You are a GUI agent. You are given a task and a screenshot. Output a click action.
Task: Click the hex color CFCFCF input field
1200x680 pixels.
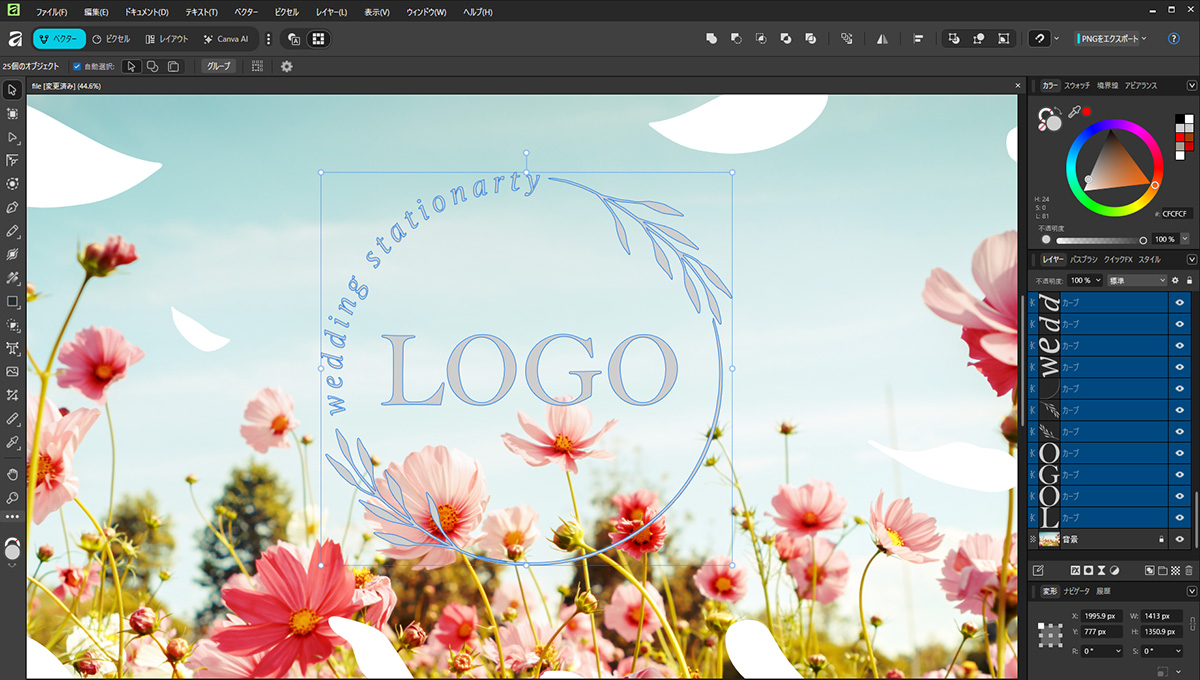click(x=1175, y=214)
